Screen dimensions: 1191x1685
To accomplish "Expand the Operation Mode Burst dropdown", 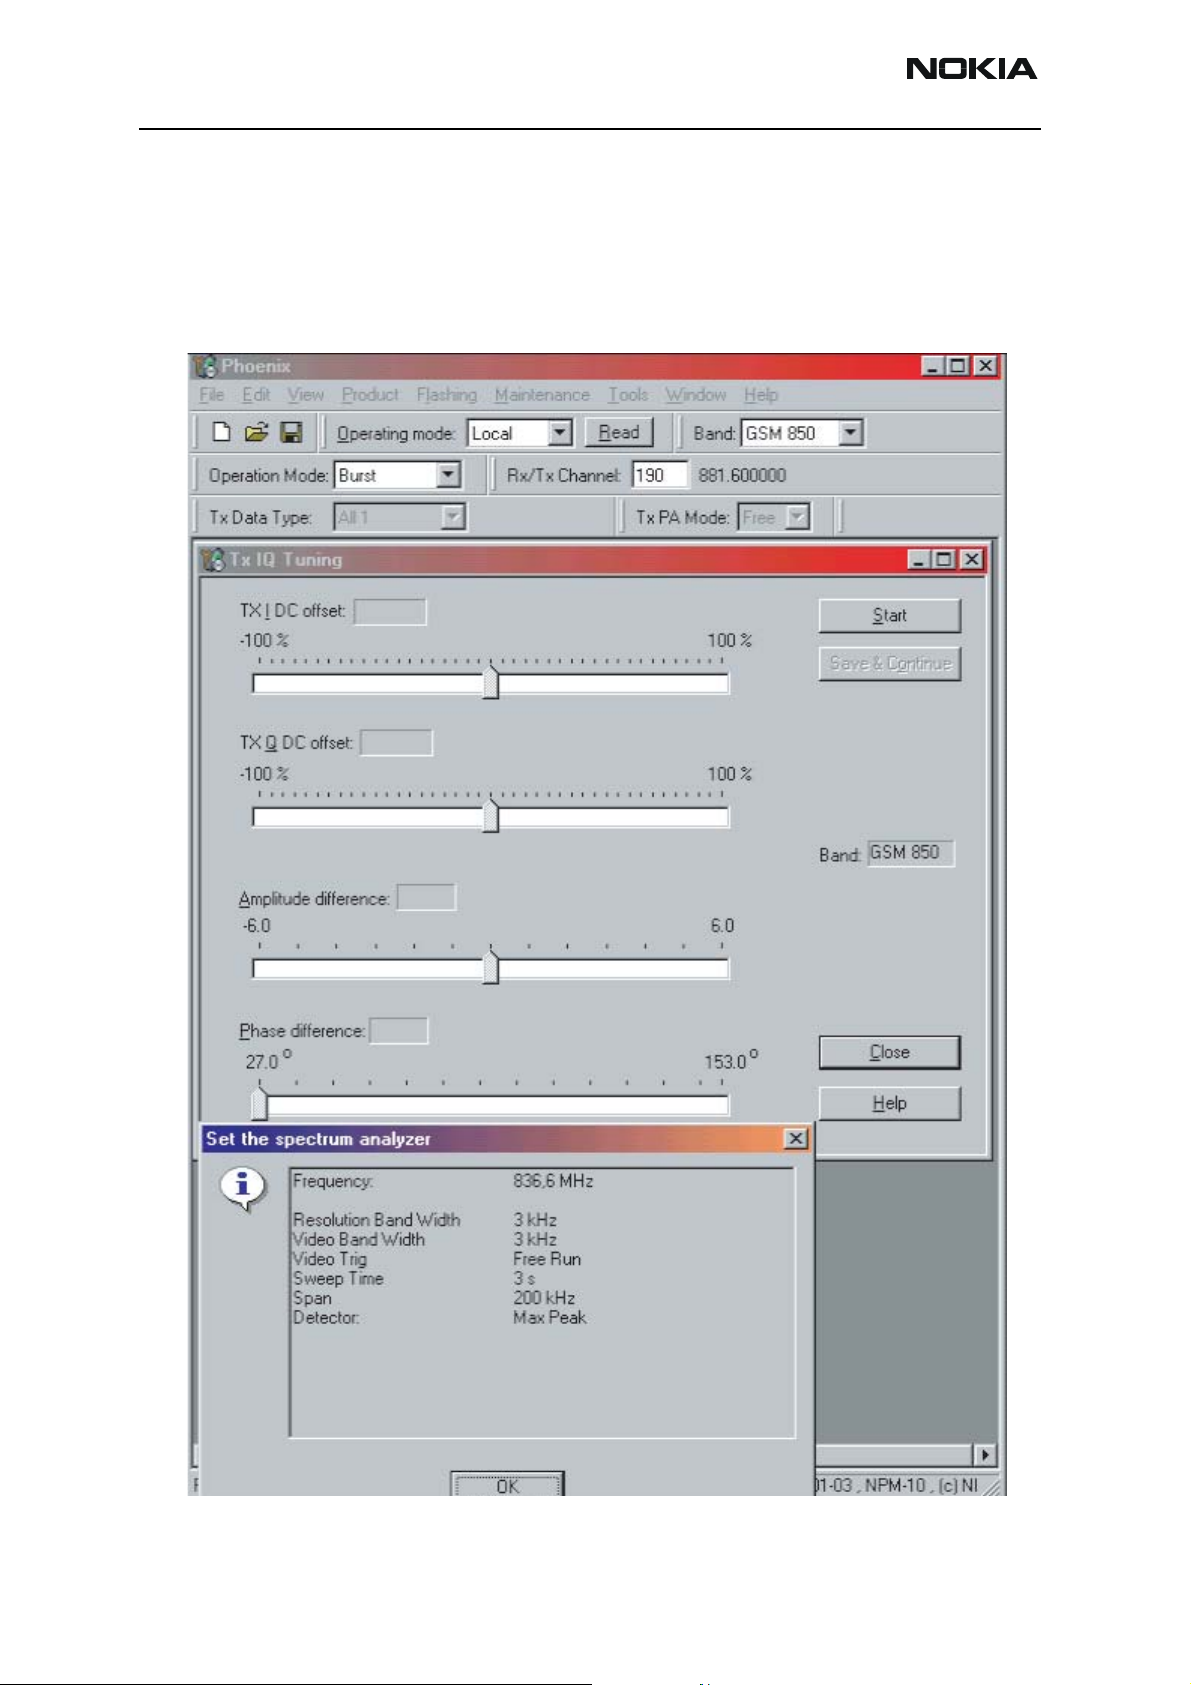I will (449, 475).
